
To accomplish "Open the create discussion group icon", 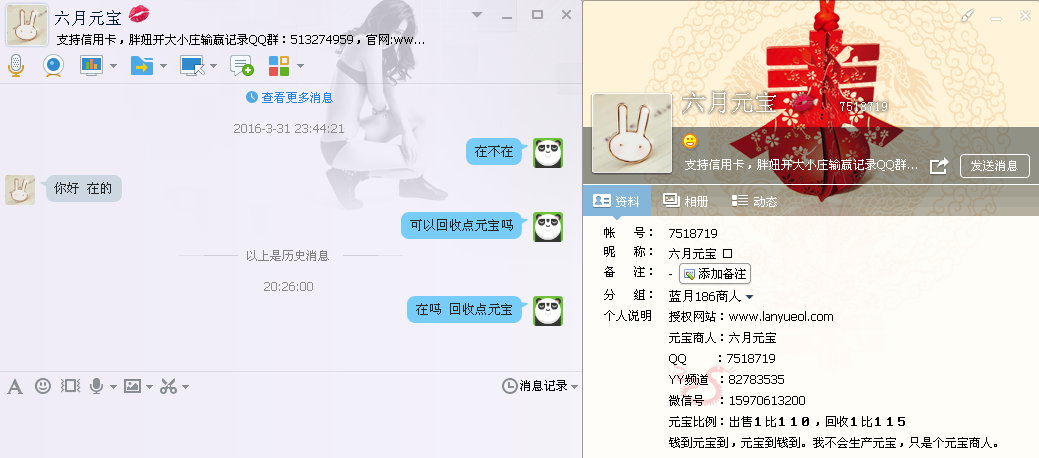I will pyautogui.click(x=241, y=66).
